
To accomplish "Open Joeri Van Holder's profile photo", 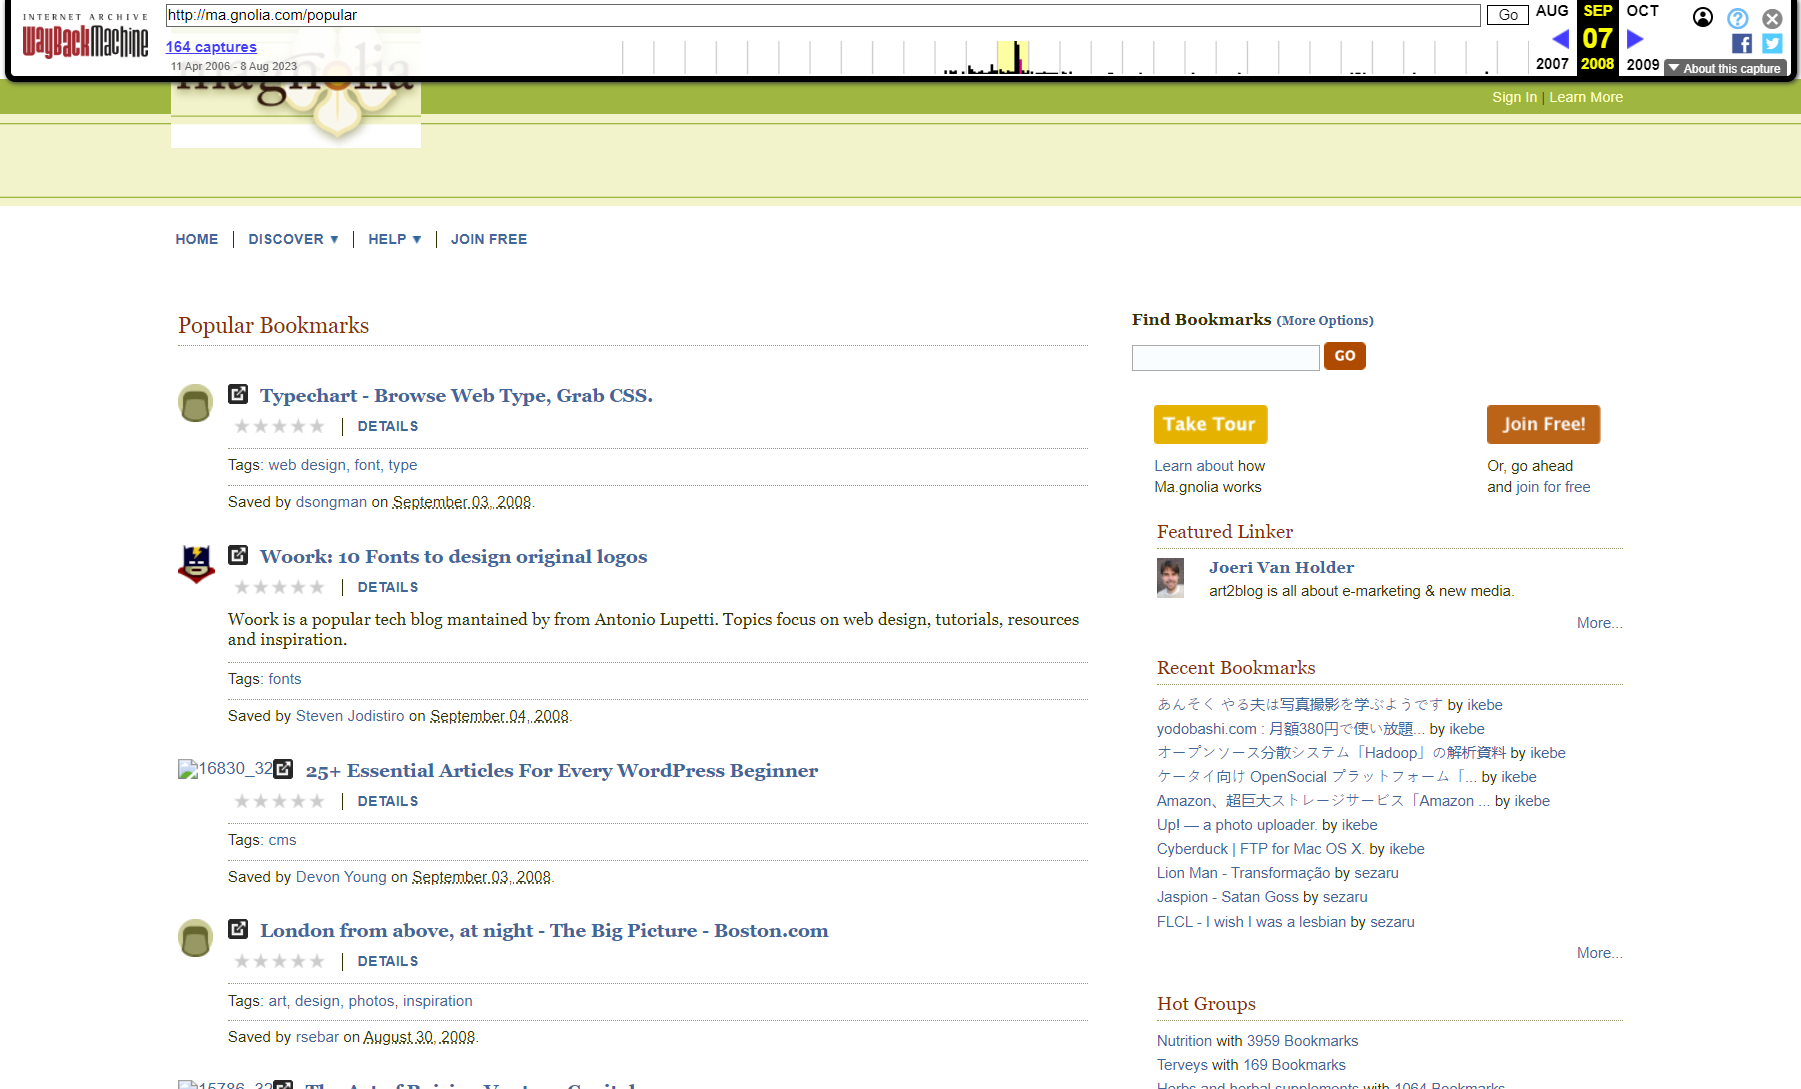I will pyautogui.click(x=1170, y=578).
